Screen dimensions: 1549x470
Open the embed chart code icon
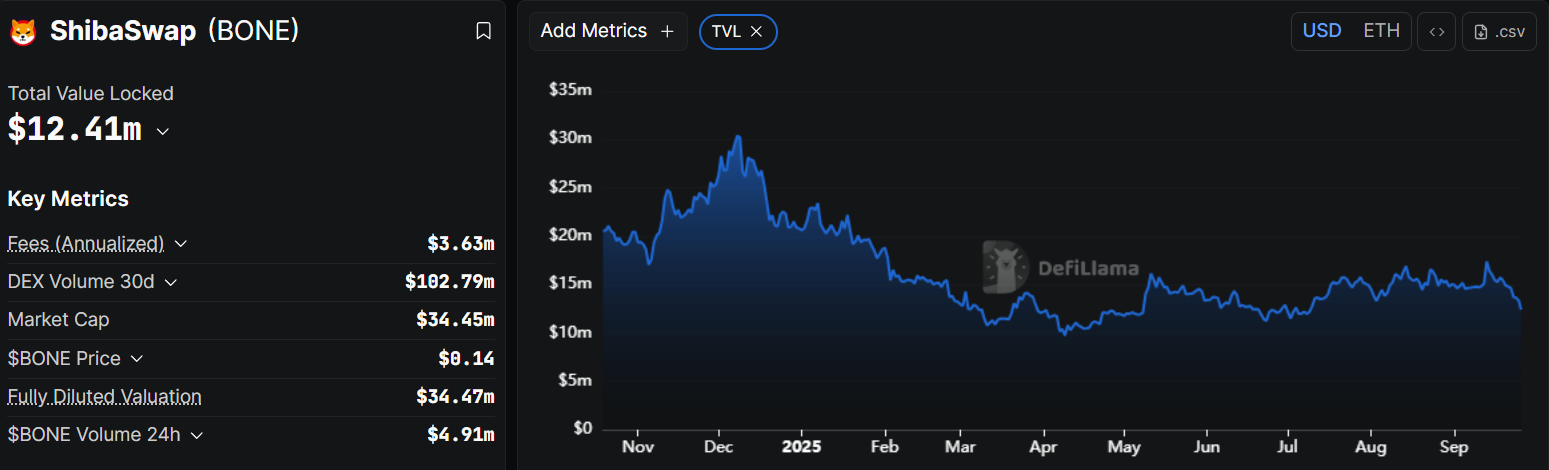[1436, 32]
